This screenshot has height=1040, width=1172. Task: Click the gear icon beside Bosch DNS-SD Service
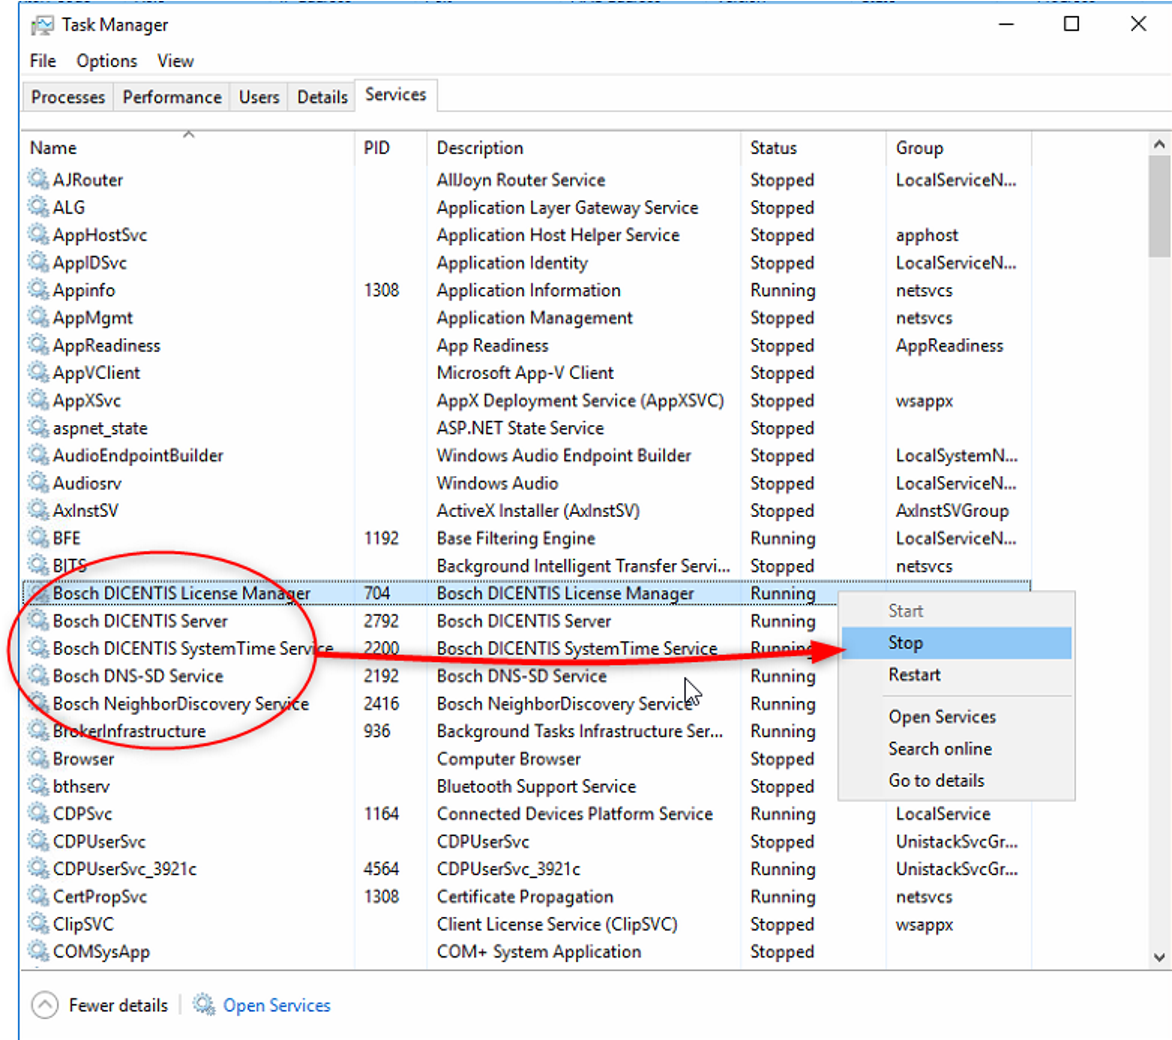(39, 676)
